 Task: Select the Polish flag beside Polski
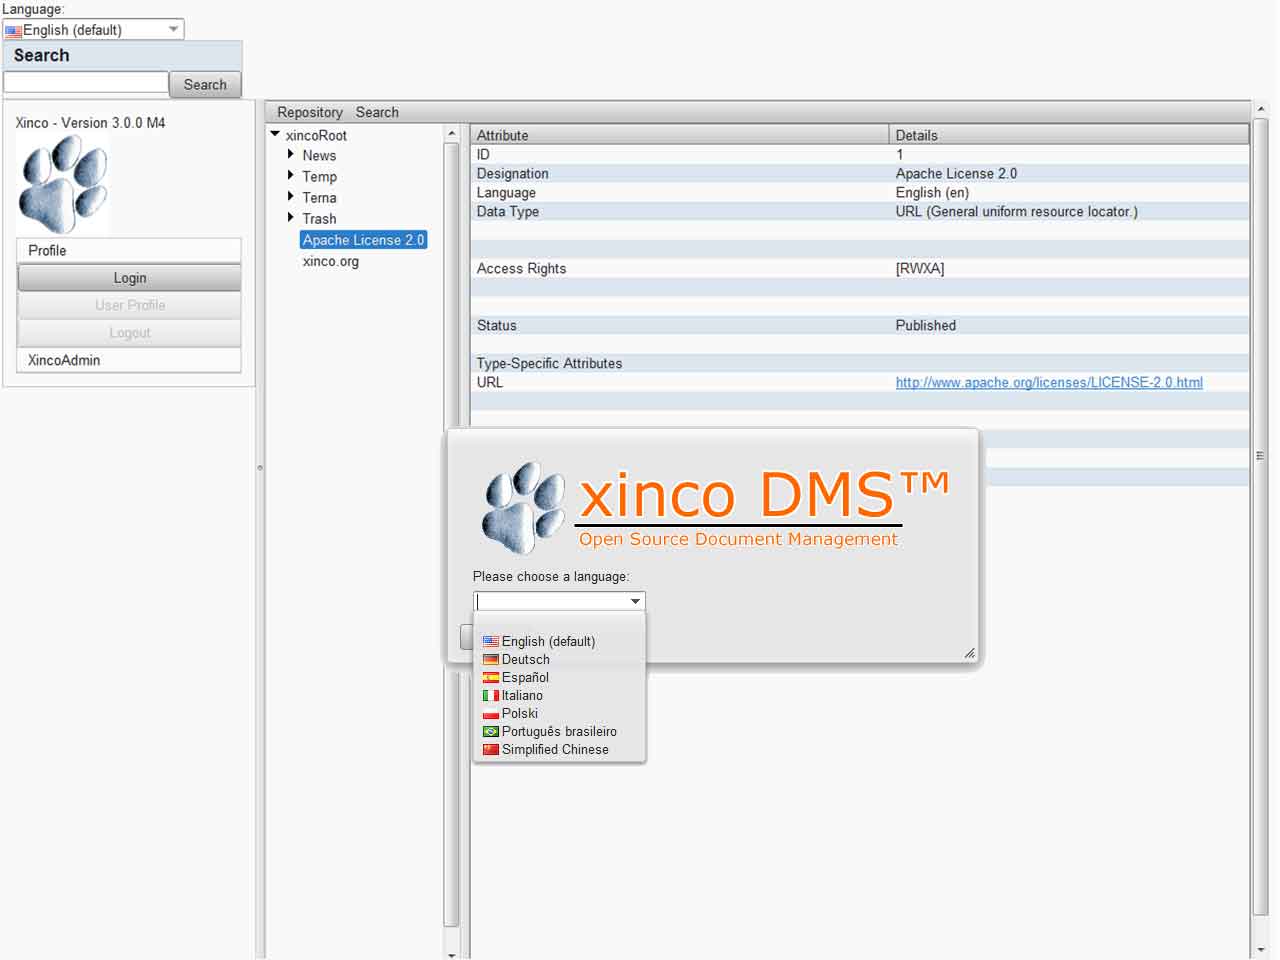pyautogui.click(x=491, y=714)
